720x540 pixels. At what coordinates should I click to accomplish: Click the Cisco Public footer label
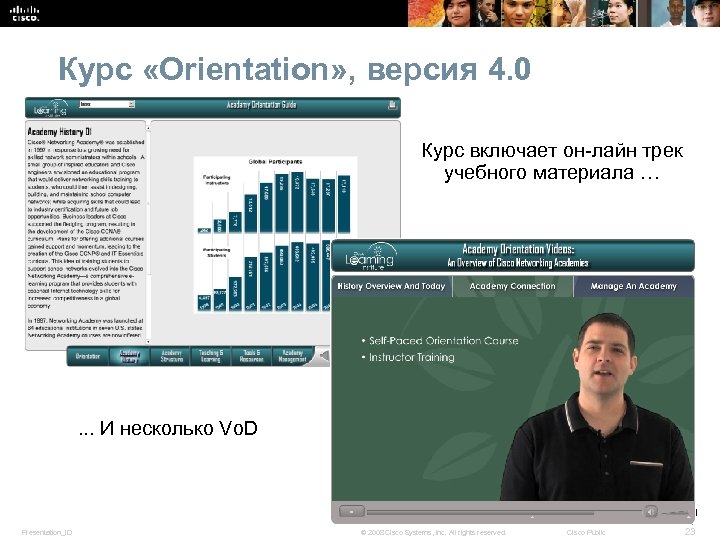click(x=585, y=533)
